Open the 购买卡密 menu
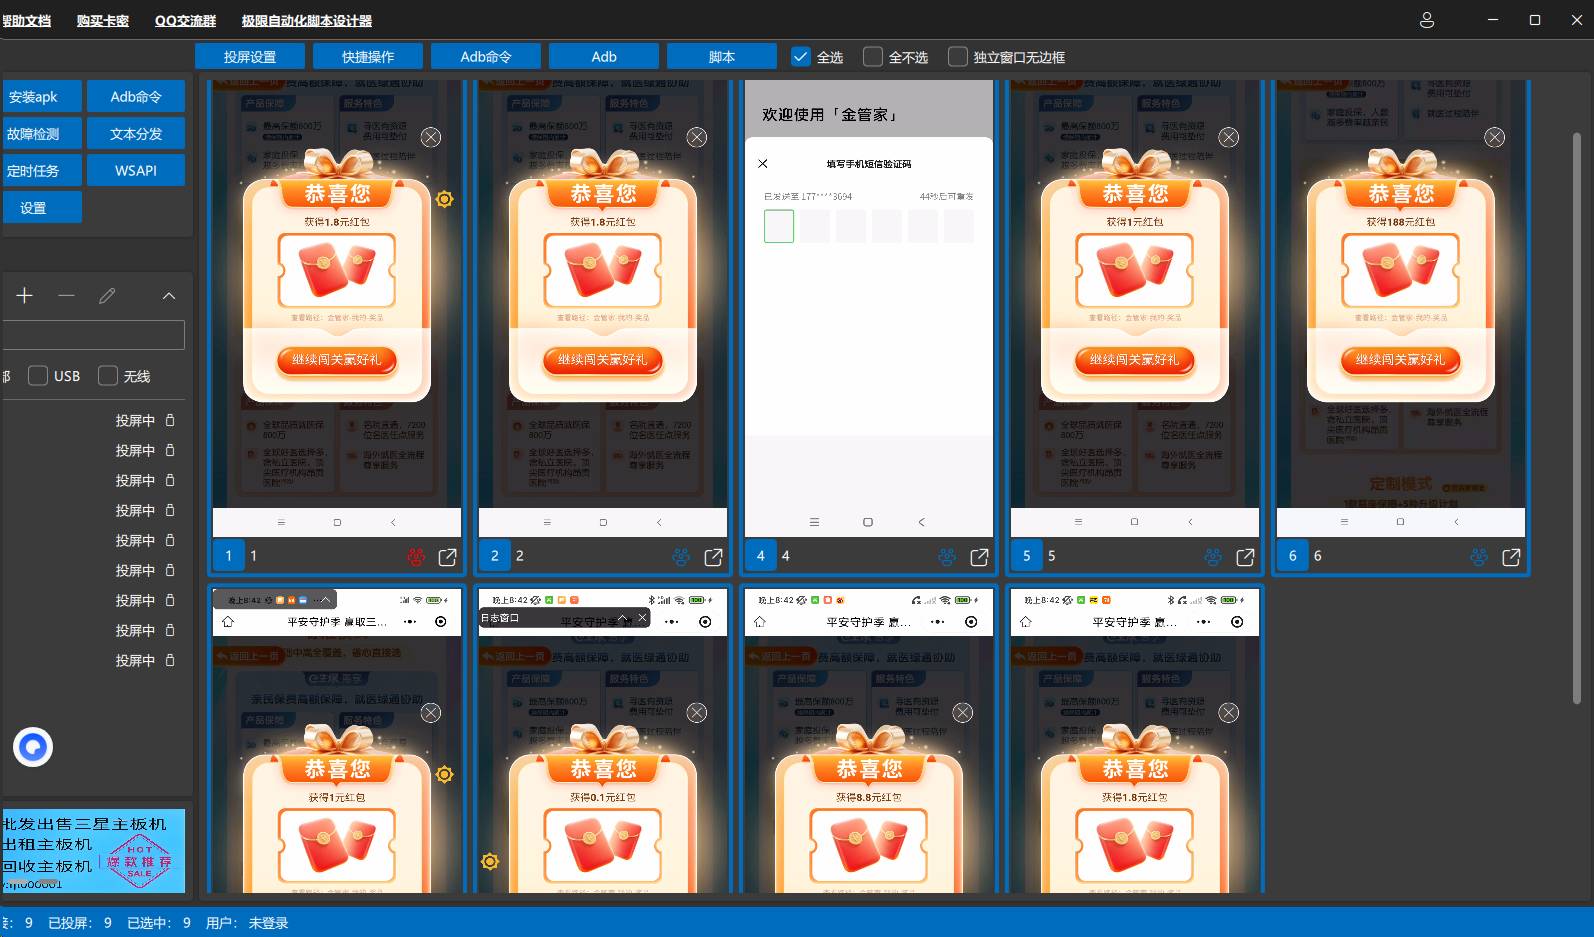Image resolution: width=1594 pixels, height=937 pixels. (x=103, y=20)
